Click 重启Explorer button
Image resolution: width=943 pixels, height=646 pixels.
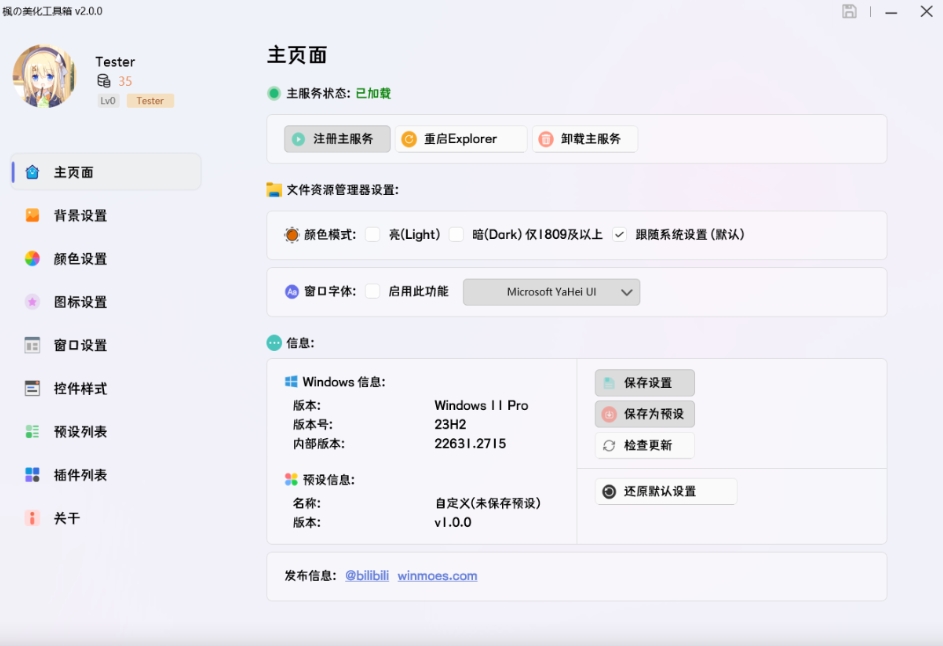pos(461,139)
